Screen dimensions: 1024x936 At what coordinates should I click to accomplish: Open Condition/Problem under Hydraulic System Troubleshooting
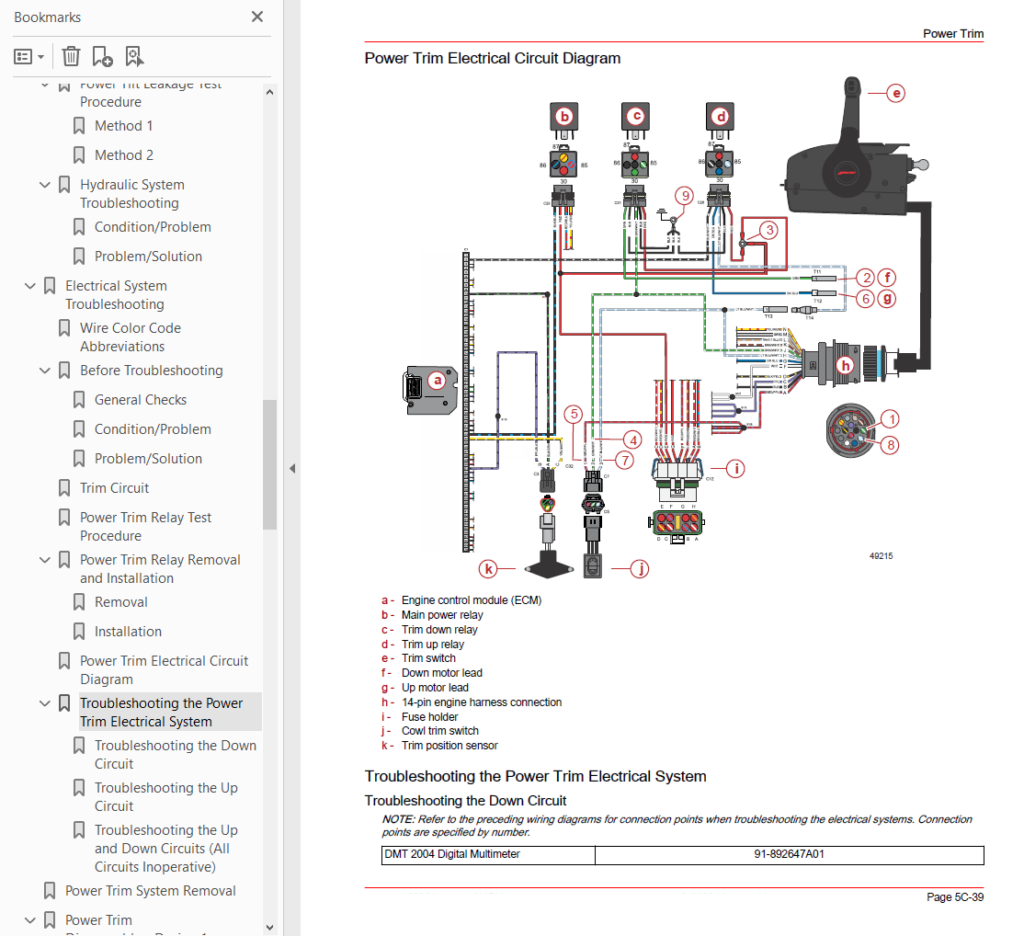point(153,227)
